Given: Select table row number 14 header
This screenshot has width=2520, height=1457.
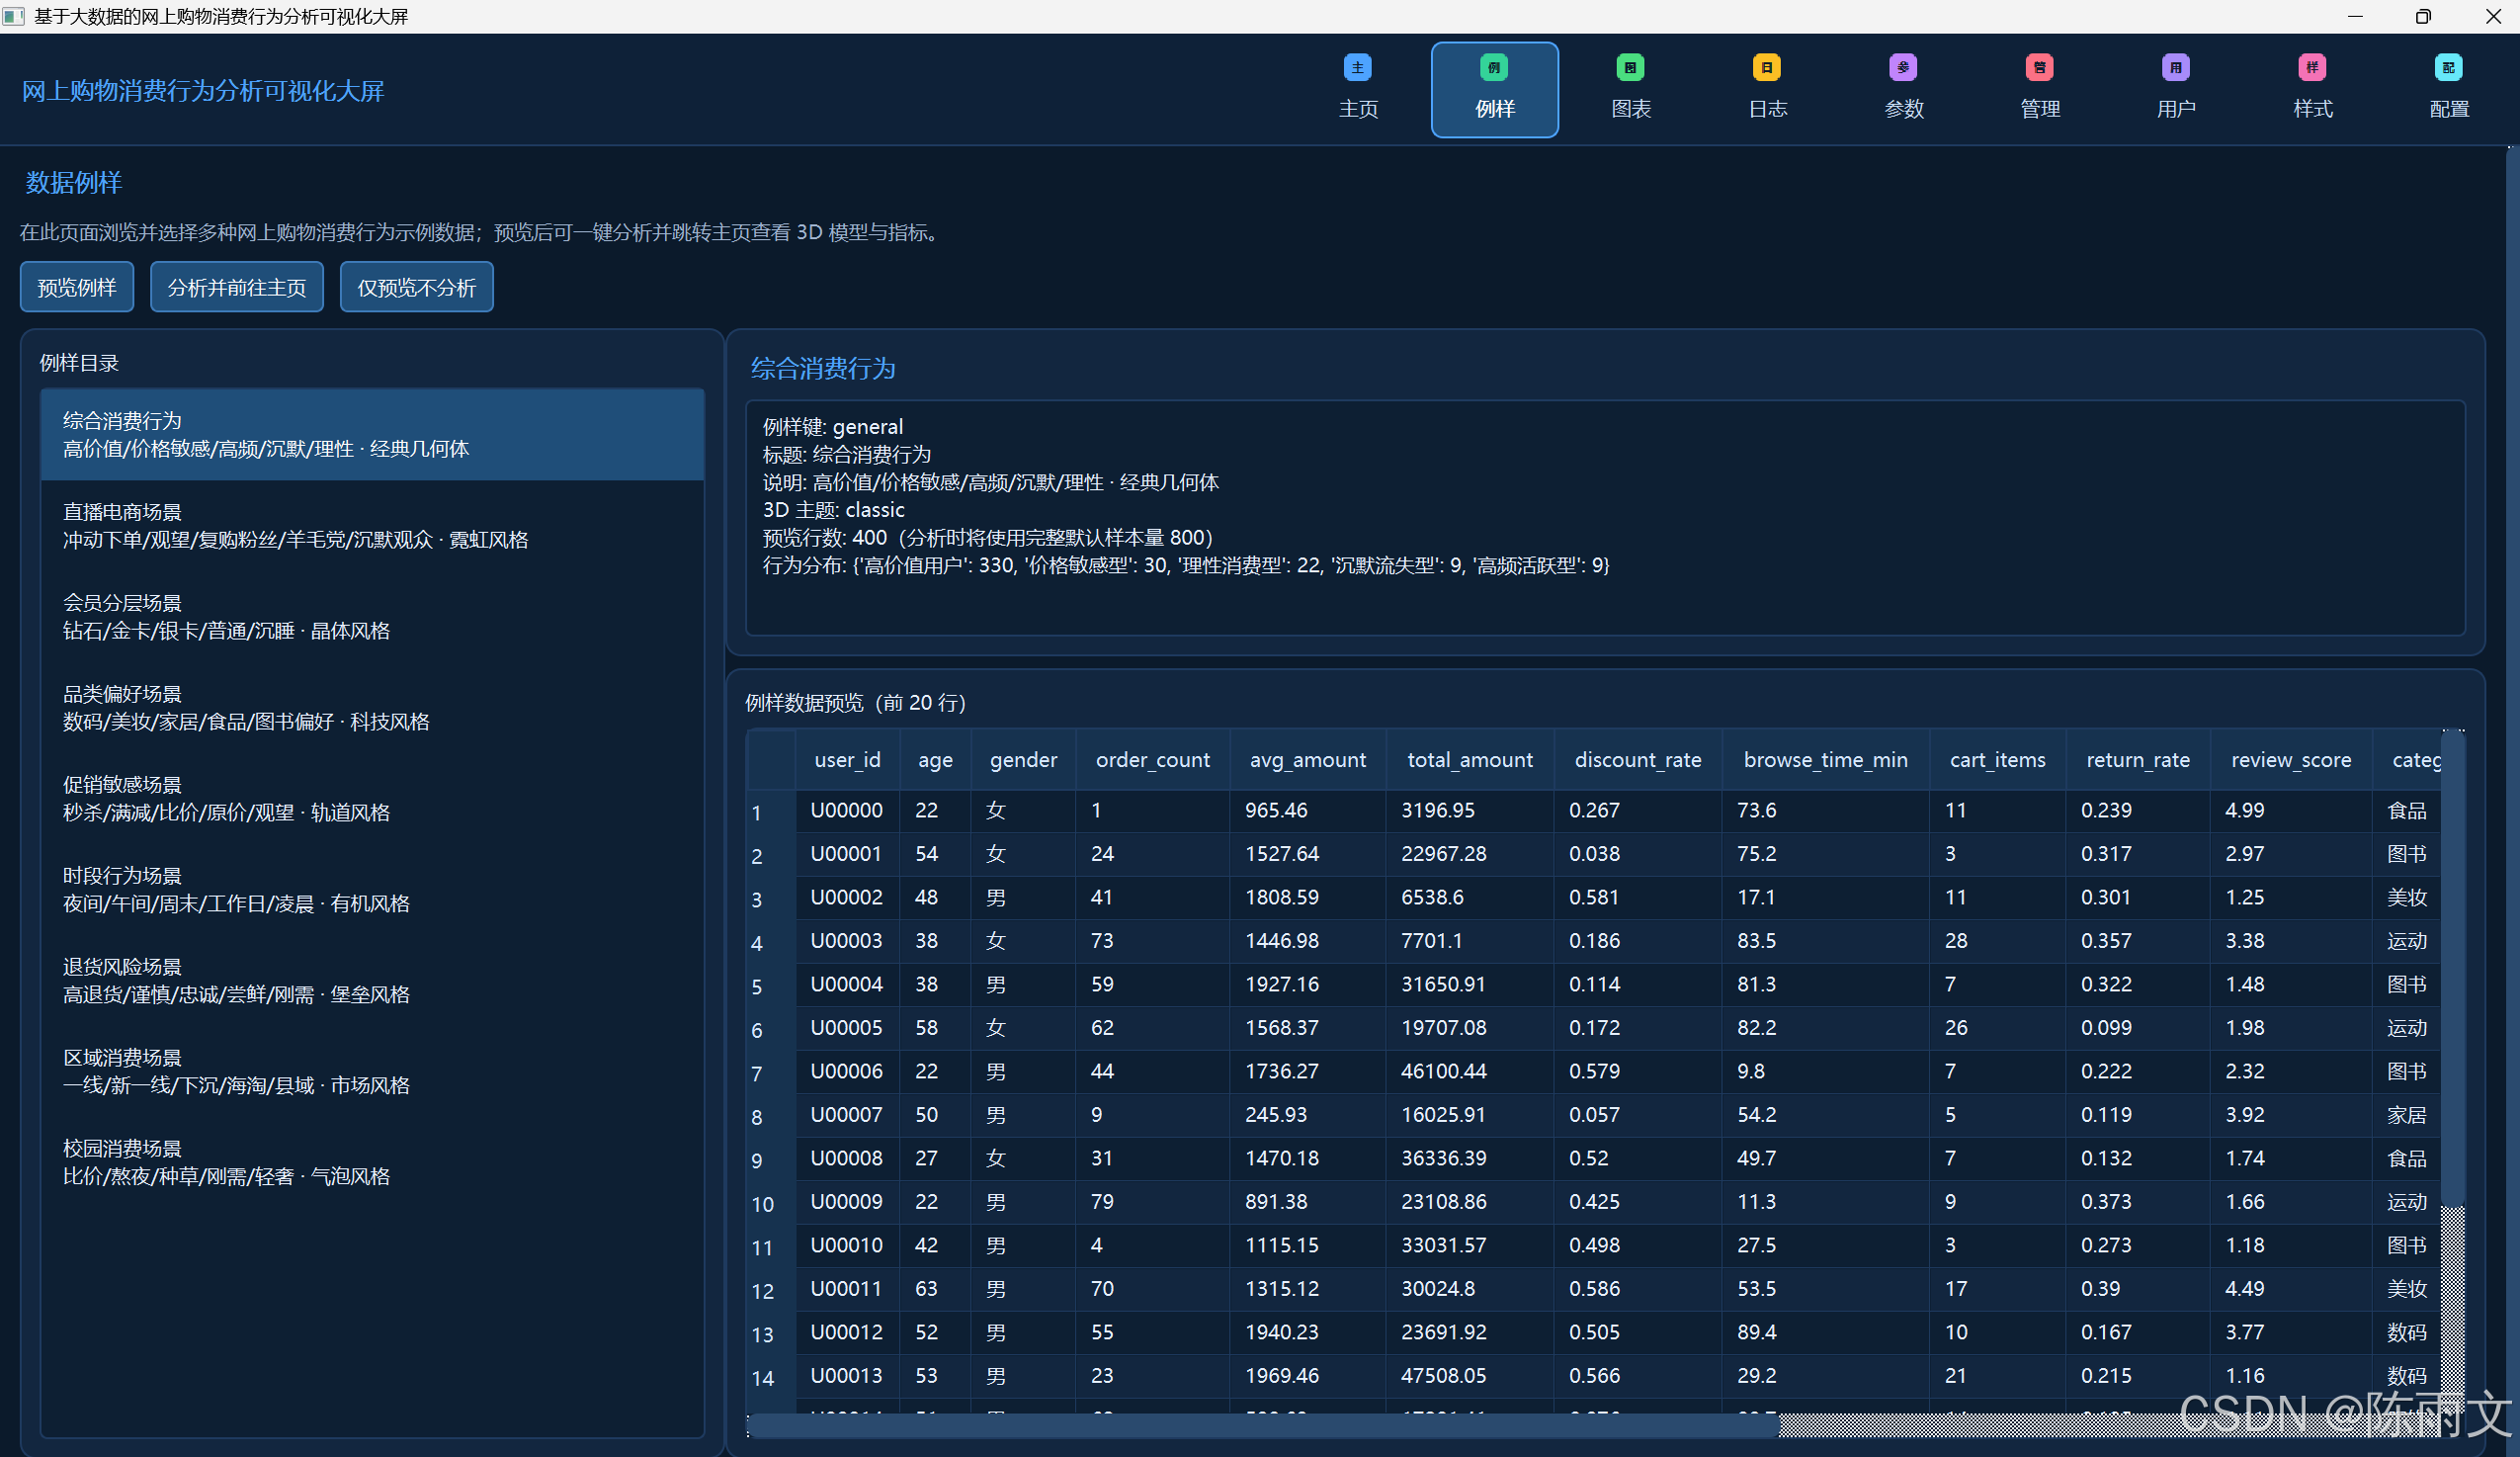Looking at the screenshot, I should click(771, 1378).
